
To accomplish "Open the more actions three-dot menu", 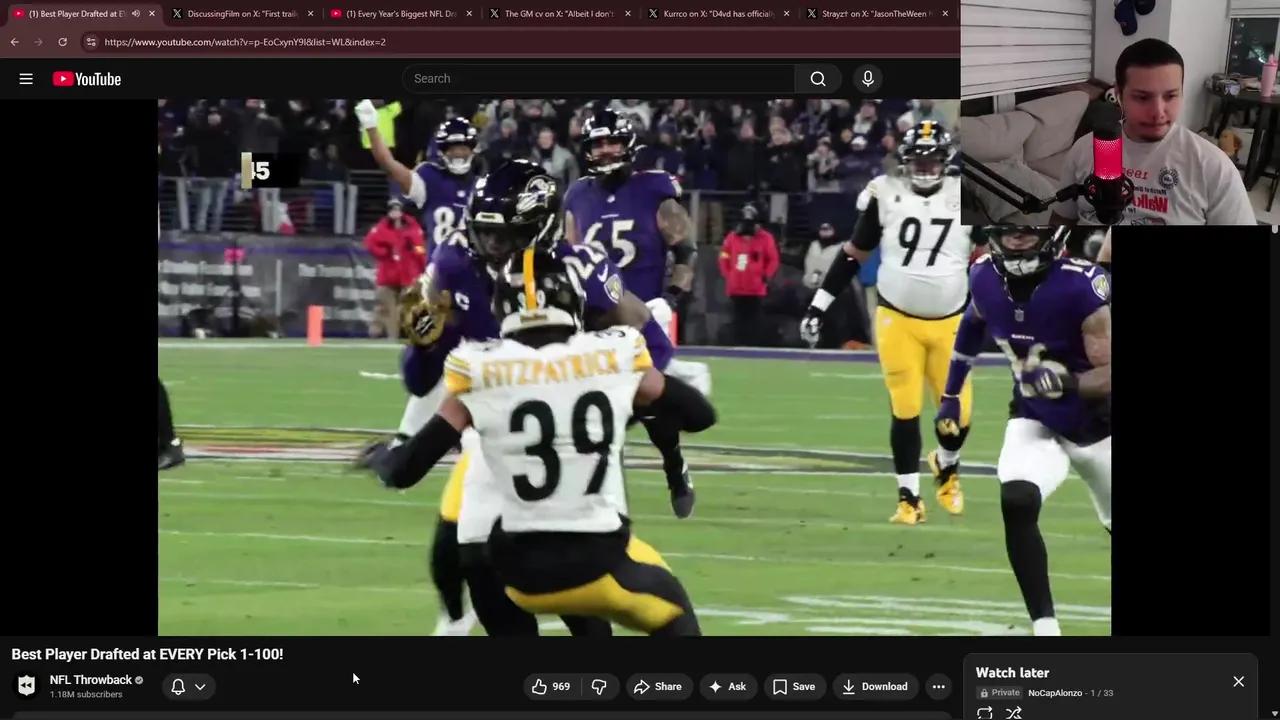I will point(938,686).
